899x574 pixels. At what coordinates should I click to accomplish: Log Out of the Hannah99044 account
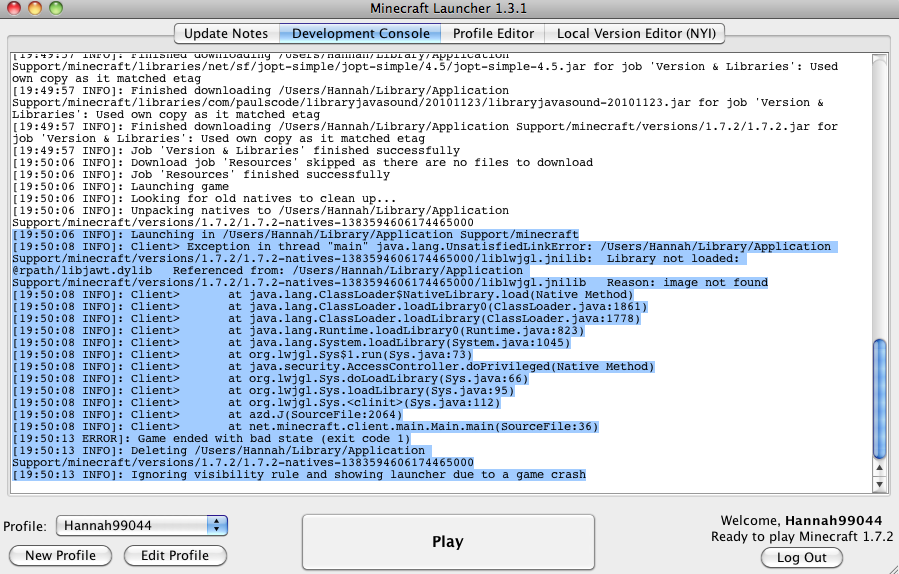(802, 557)
